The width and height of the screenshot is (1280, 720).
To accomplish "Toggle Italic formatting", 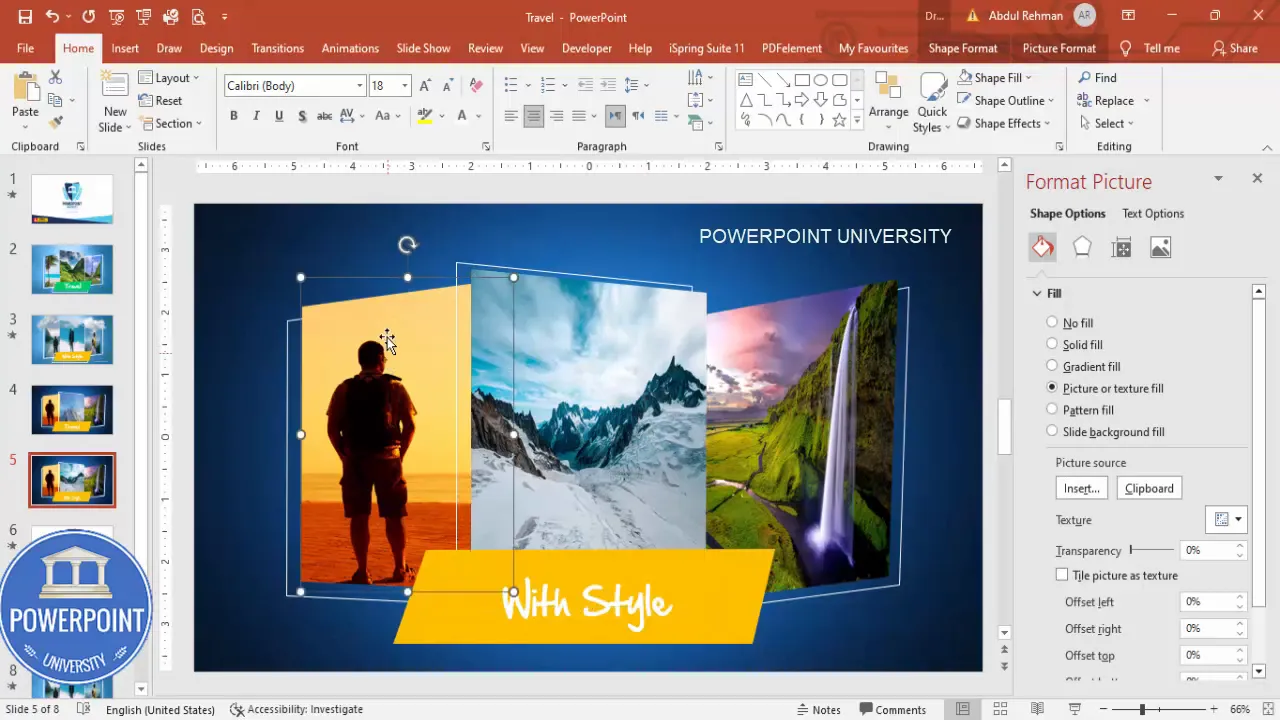I will 256,116.
